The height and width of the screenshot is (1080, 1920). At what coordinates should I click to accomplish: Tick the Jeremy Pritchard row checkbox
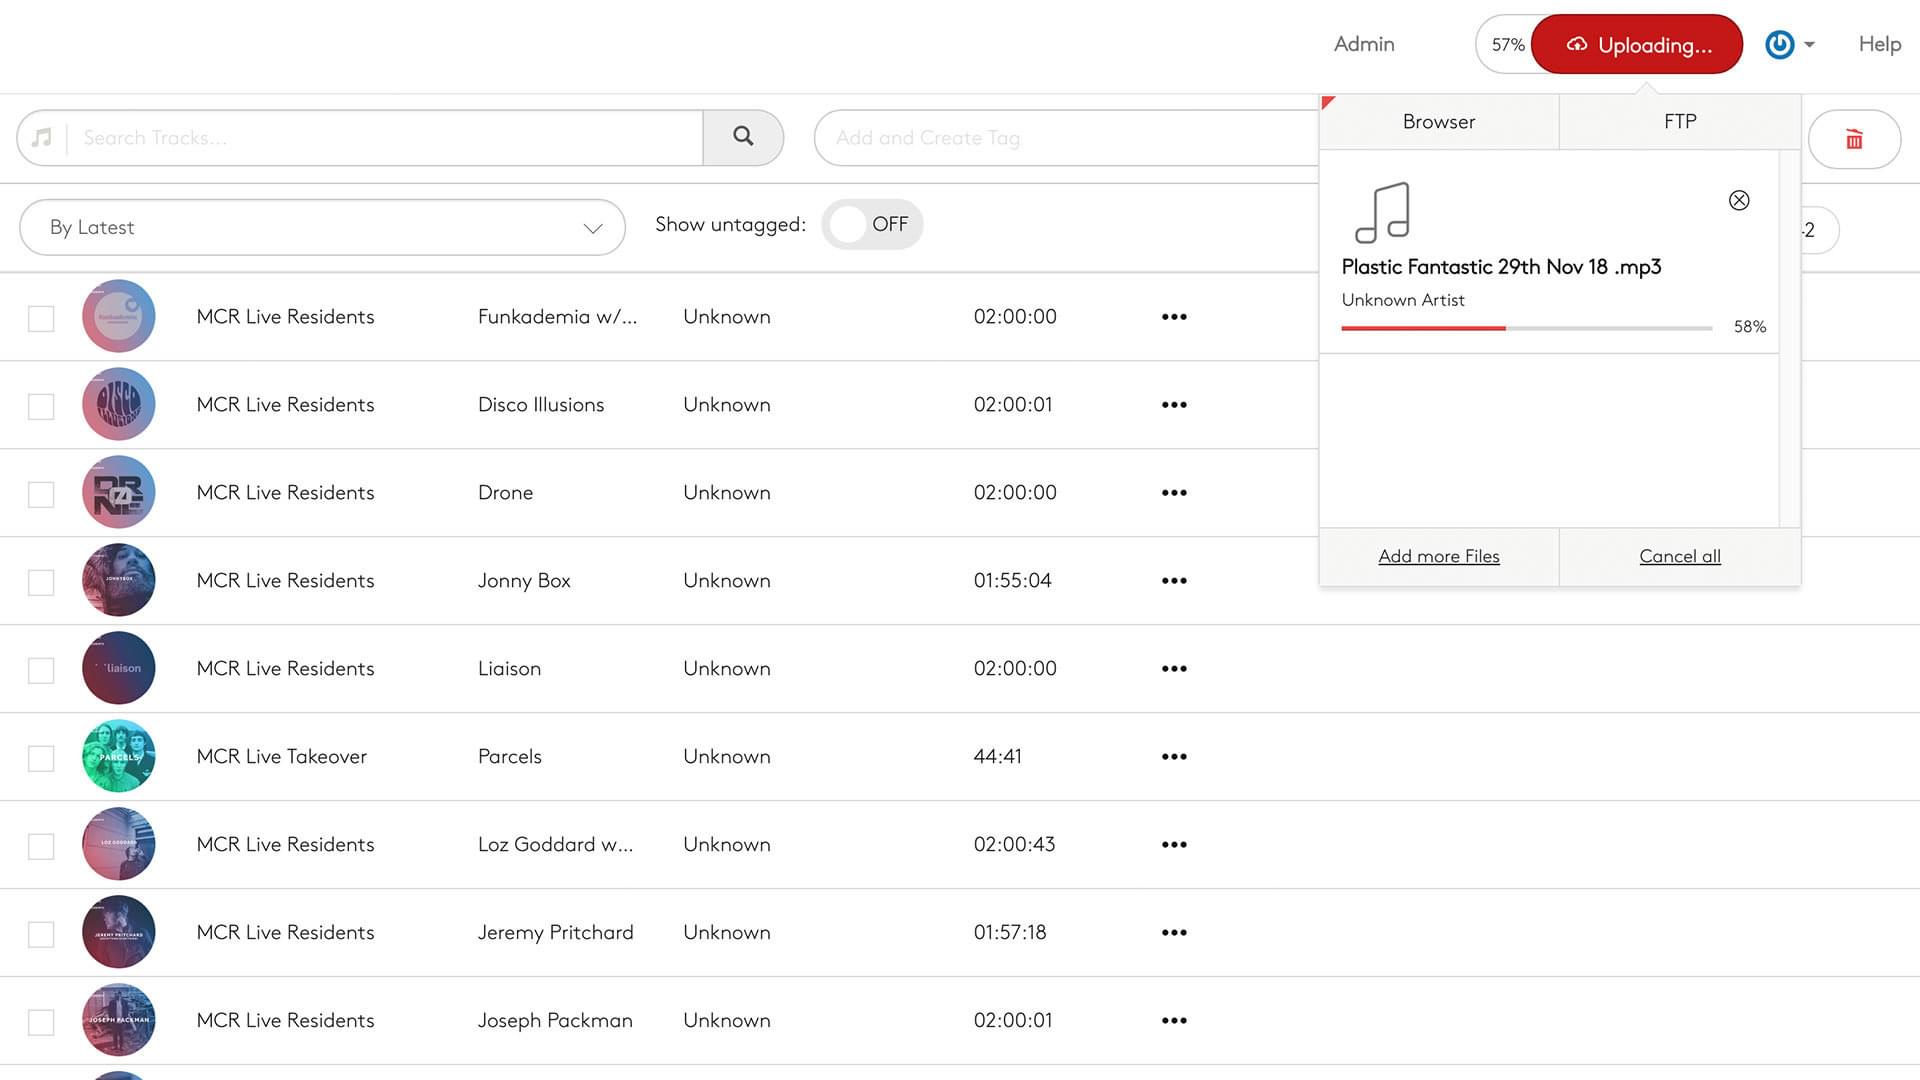41,934
